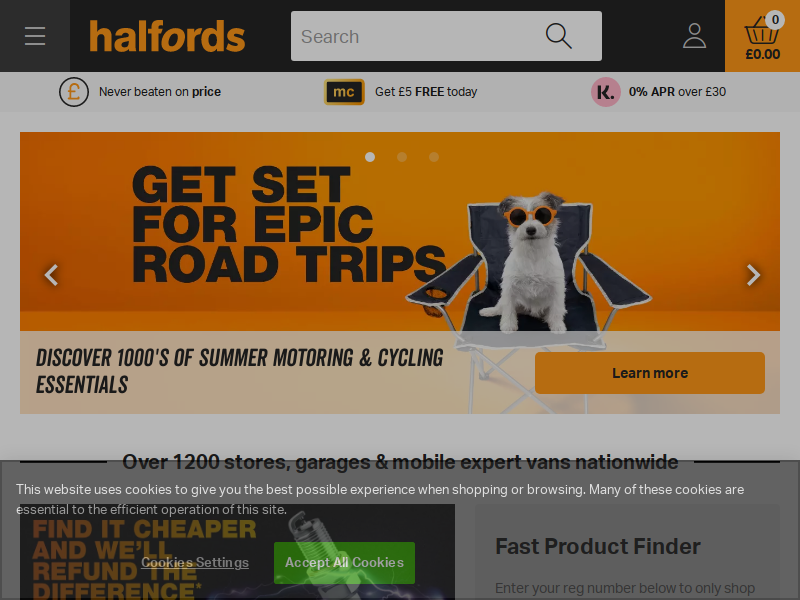Open the hamburger navigation menu

(x=35, y=36)
